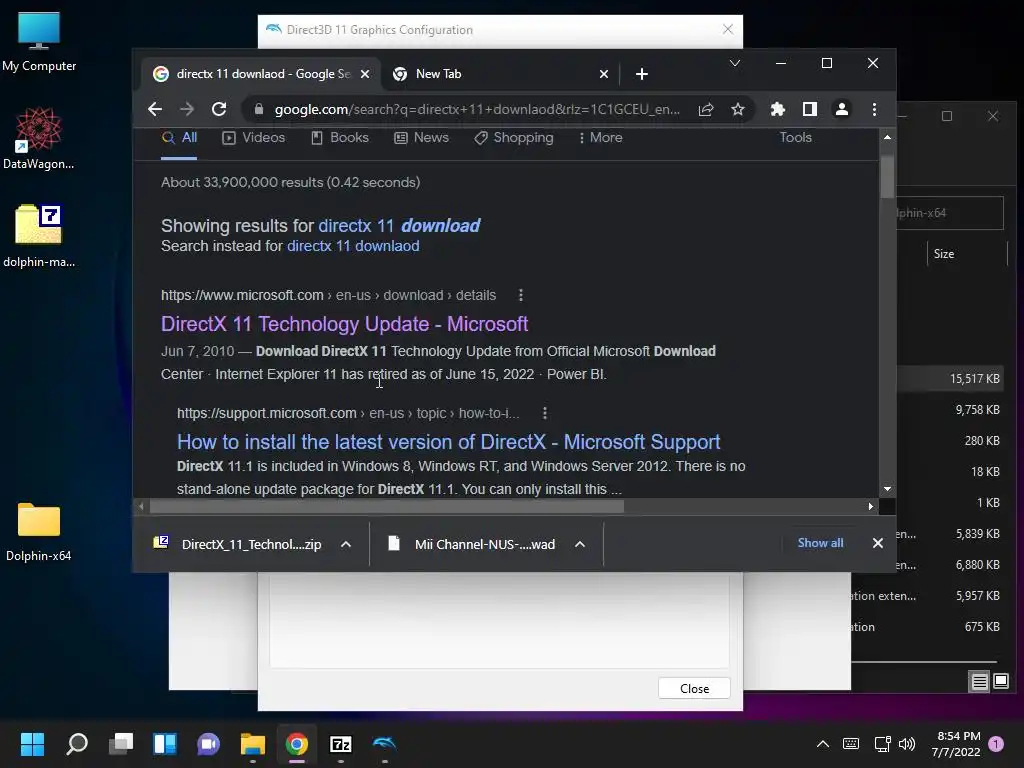Click the vertical scrollbar thumb in Chrome
The image size is (1024, 768).
click(887, 176)
